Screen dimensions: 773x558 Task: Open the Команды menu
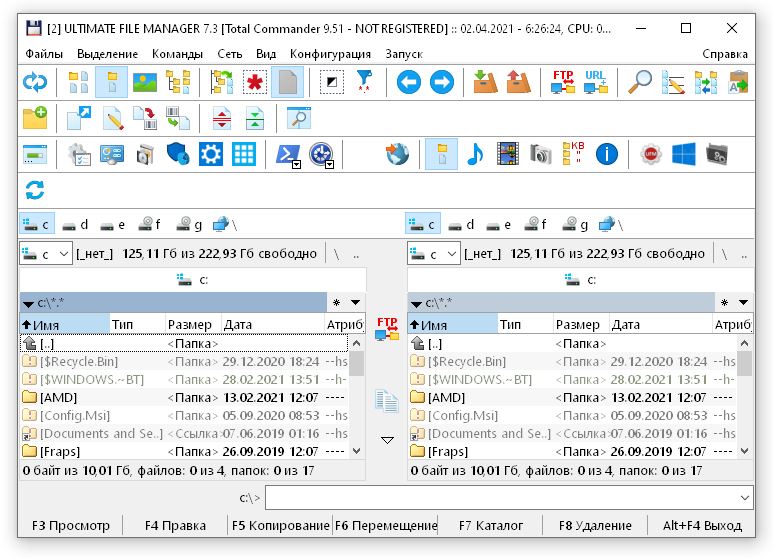[x=177, y=54]
